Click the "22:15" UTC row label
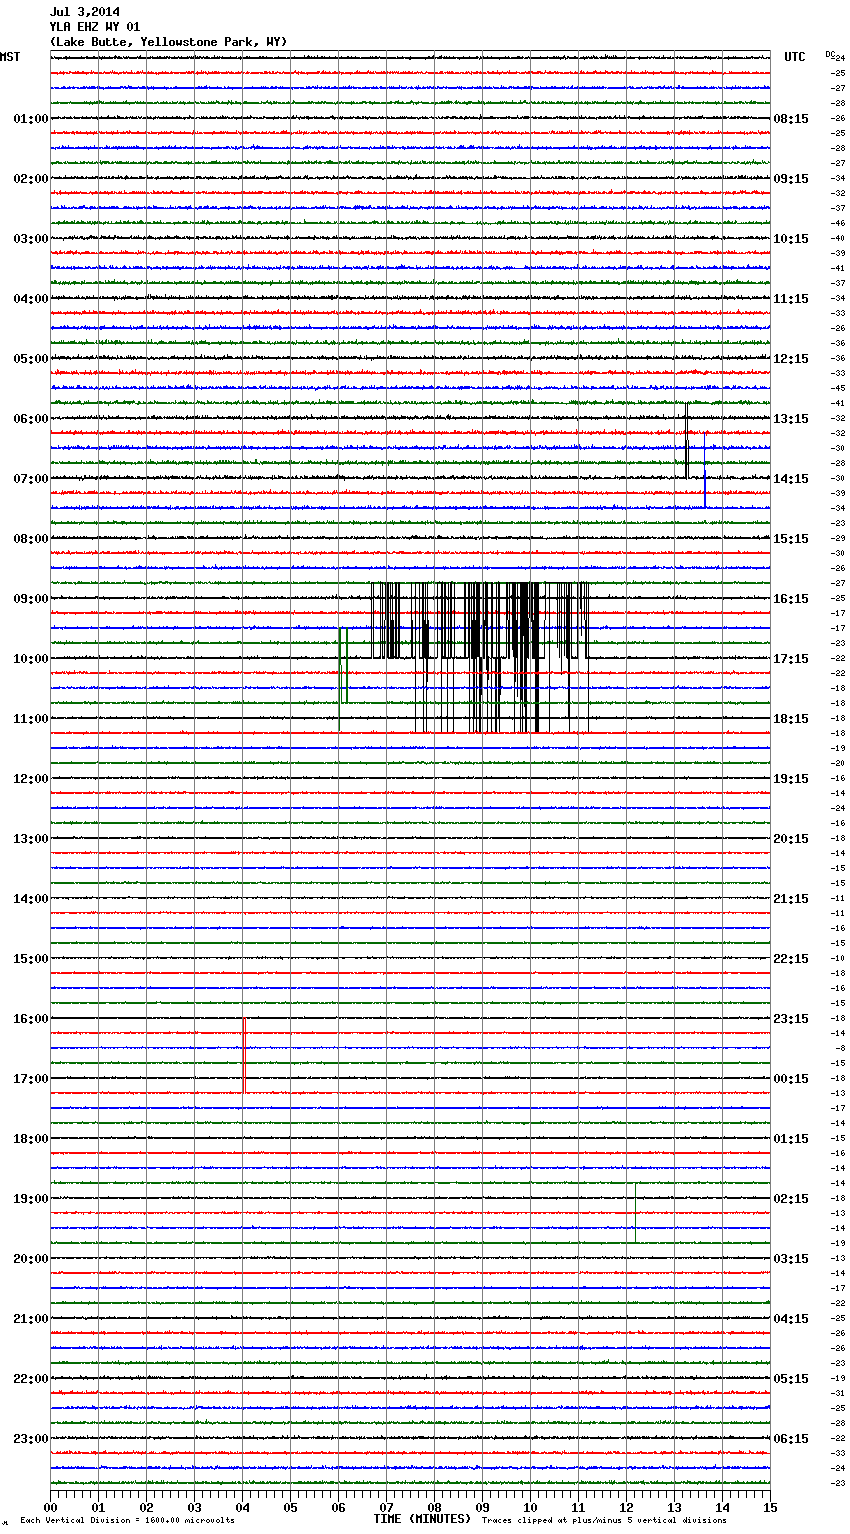This screenshot has width=850, height=1534. pyautogui.click(x=791, y=959)
